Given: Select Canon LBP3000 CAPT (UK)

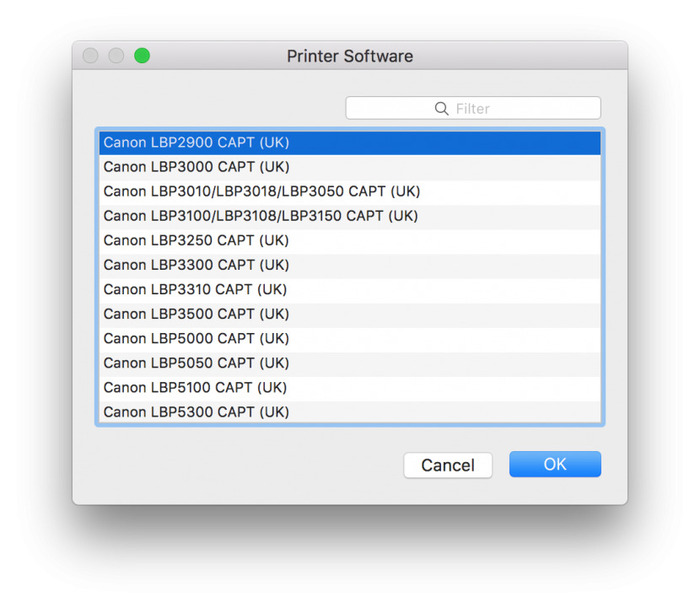Looking at the screenshot, I should [350, 167].
